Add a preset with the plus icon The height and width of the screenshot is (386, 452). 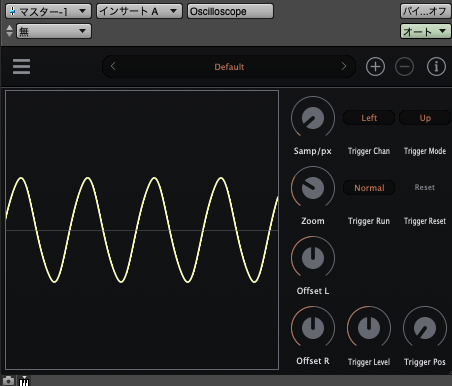click(375, 67)
